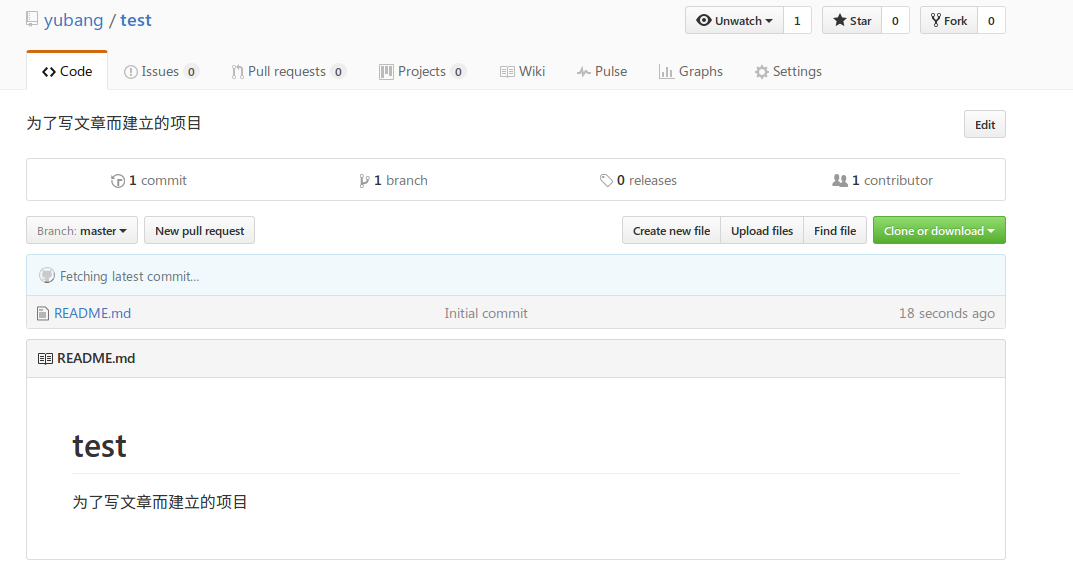Image resolution: width=1073 pixels, height=576 pixels.
Task: Switch to the Code tab
Action: point(67,71)
